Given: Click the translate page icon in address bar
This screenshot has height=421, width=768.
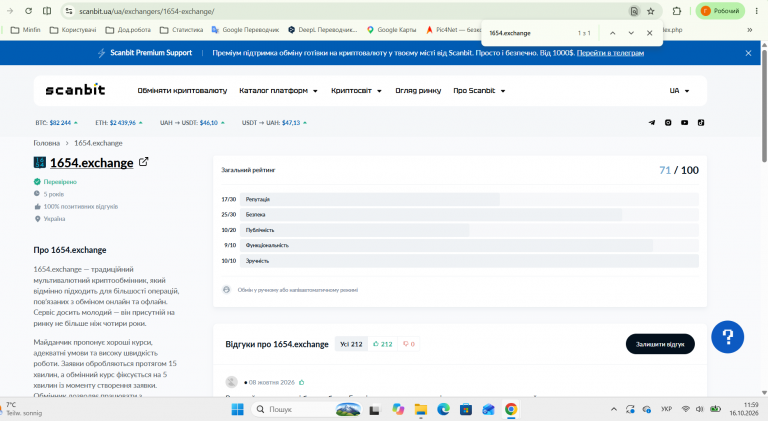Looking at the screenshot, I should 634,11.
